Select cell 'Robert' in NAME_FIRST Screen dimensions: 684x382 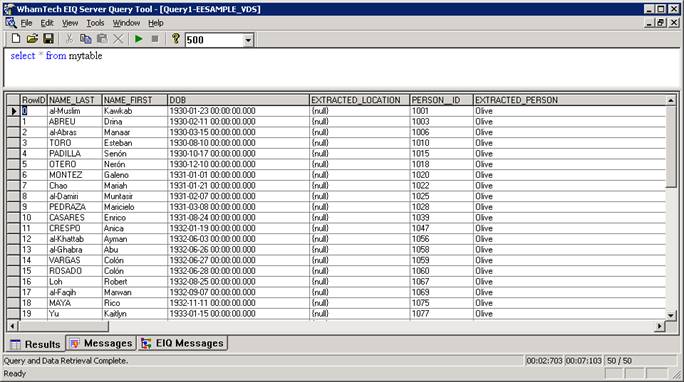134,282
